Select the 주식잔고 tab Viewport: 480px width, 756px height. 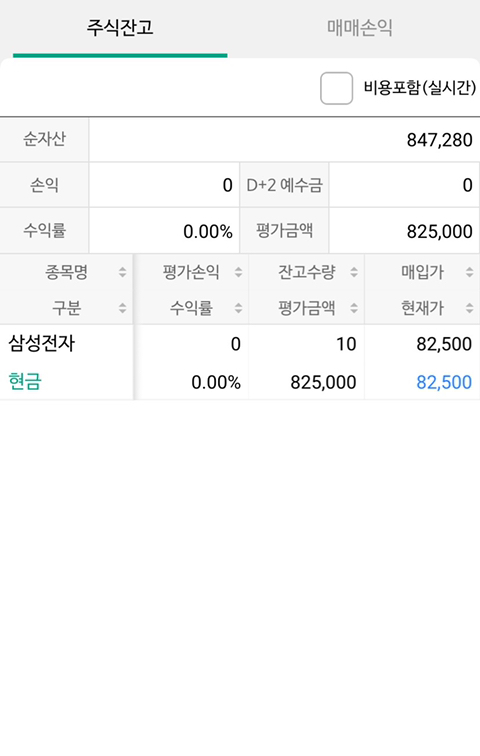[x=120, y=27]
